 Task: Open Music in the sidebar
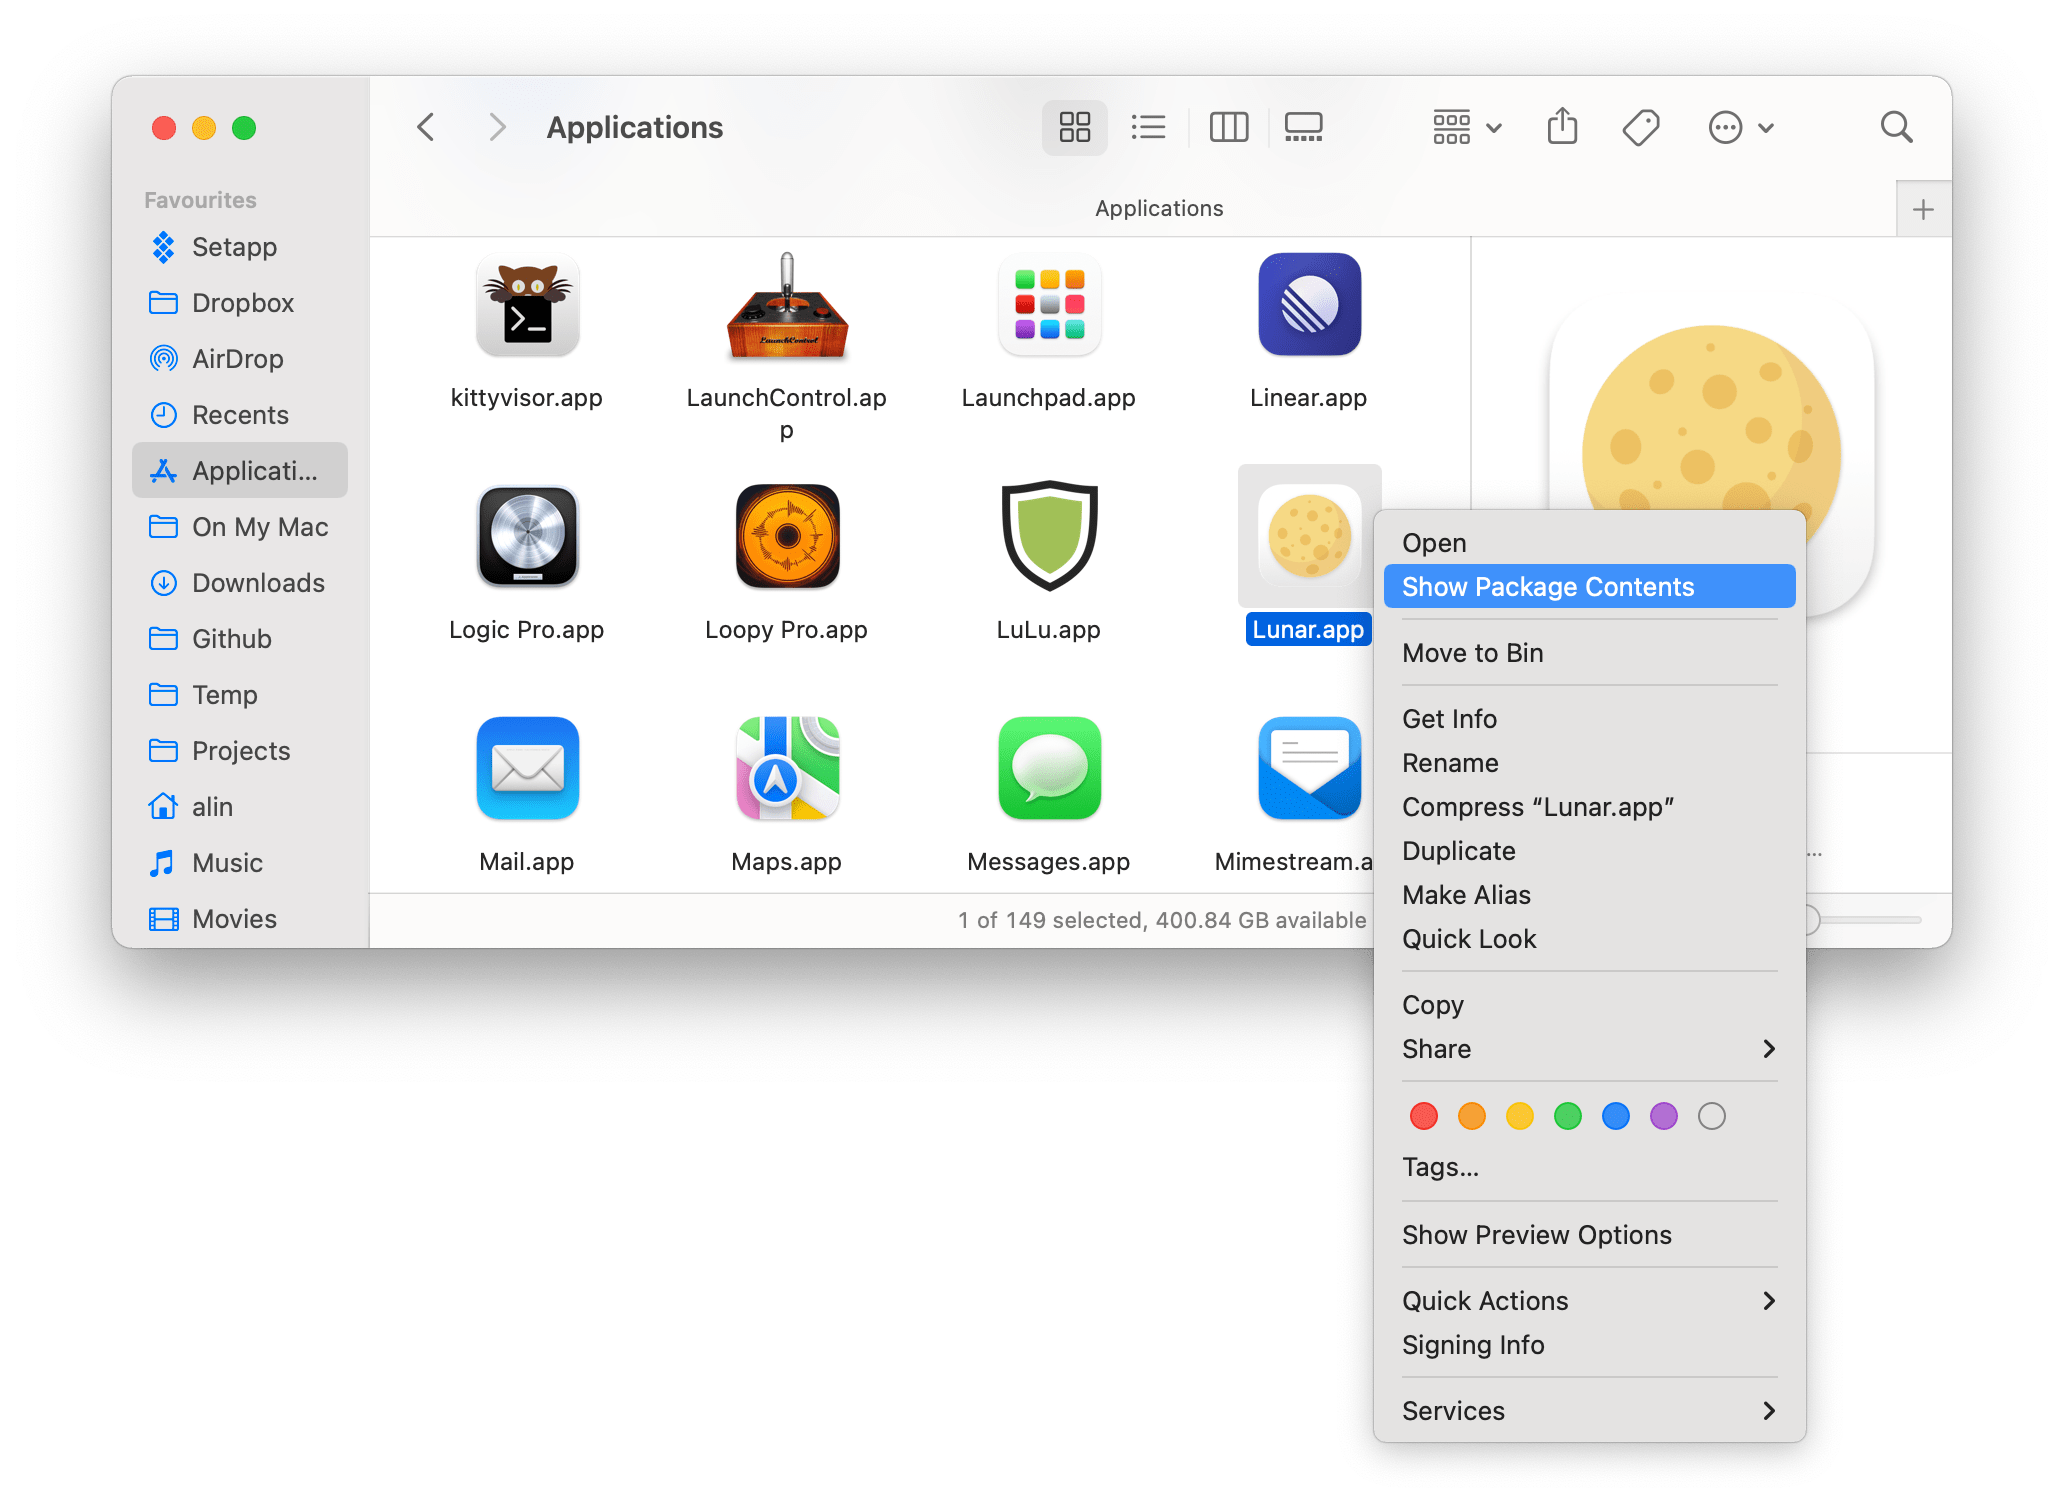240,863
